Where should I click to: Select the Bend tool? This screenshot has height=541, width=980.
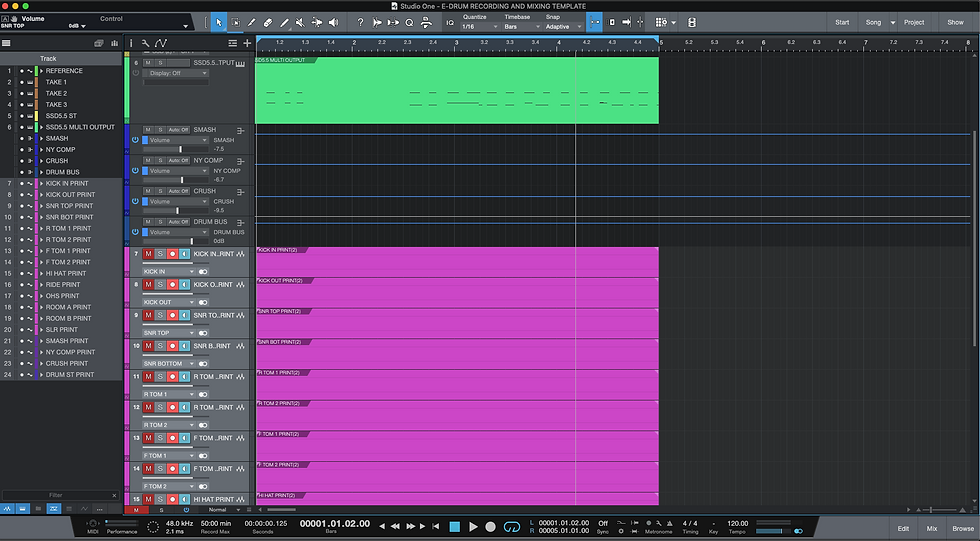point(317,22)
